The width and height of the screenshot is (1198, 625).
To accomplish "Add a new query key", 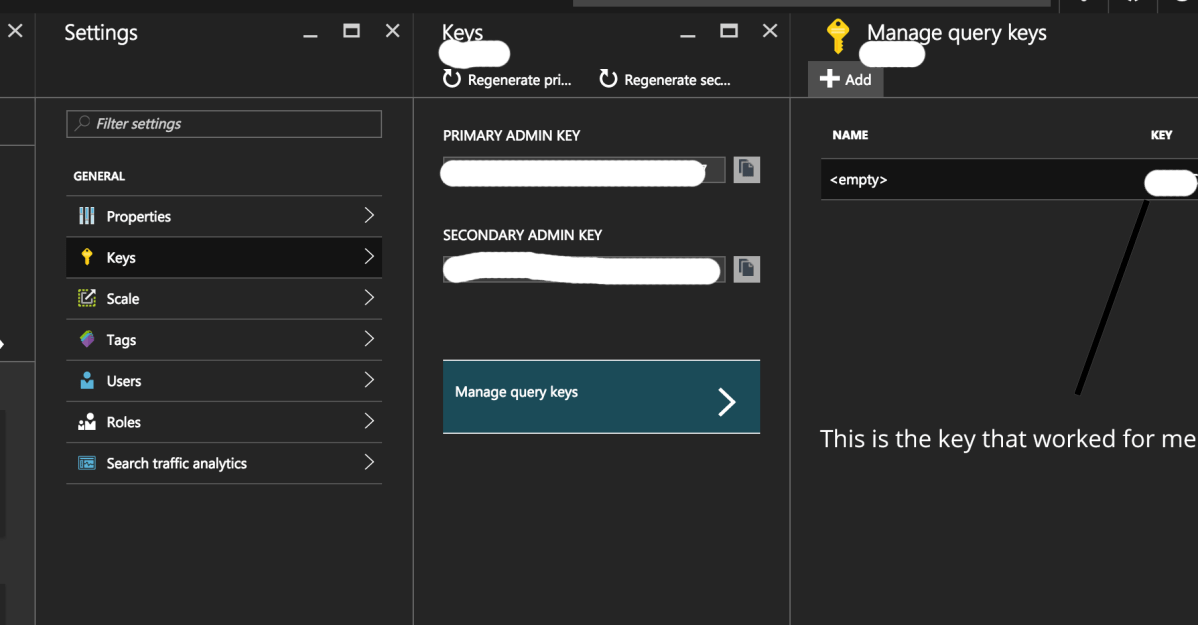I will [x=846, y=79].
